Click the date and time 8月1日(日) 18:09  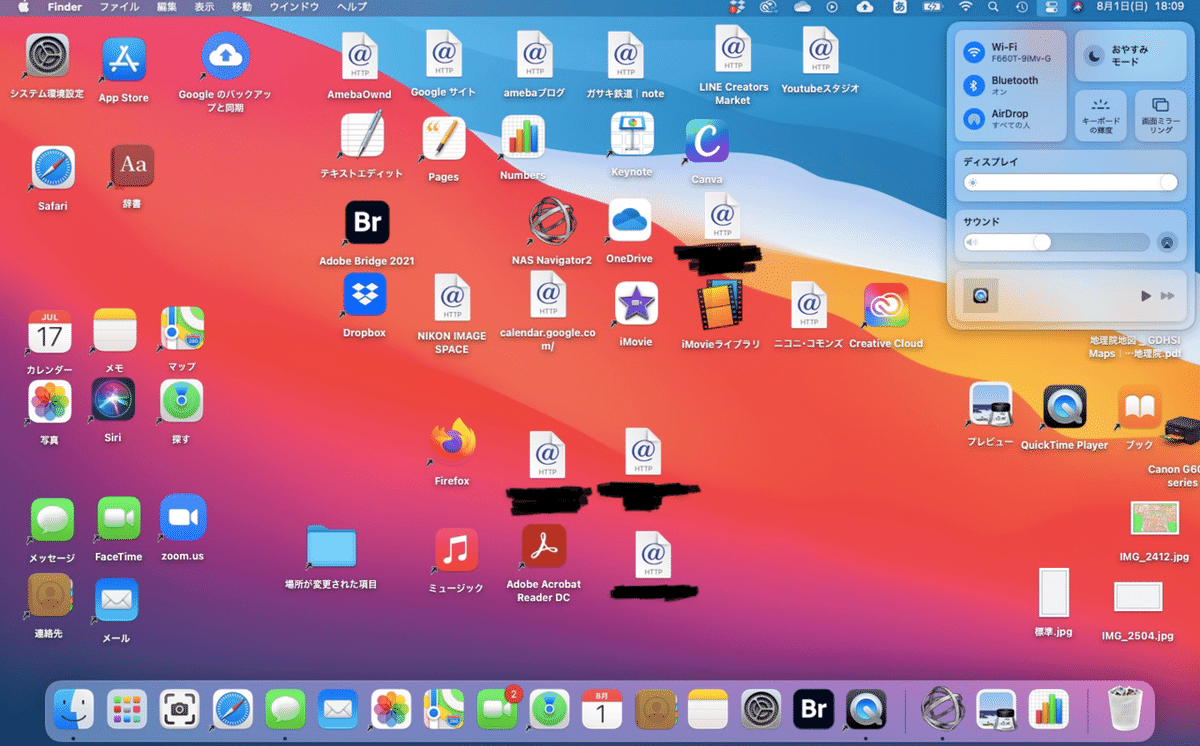click(x=1140, y=7)
